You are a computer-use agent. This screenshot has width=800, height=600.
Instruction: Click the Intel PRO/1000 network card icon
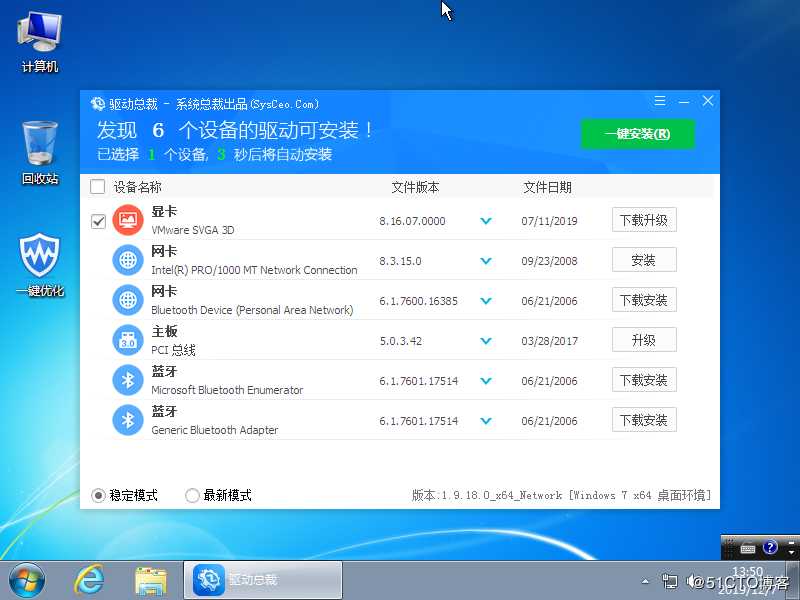128,260
